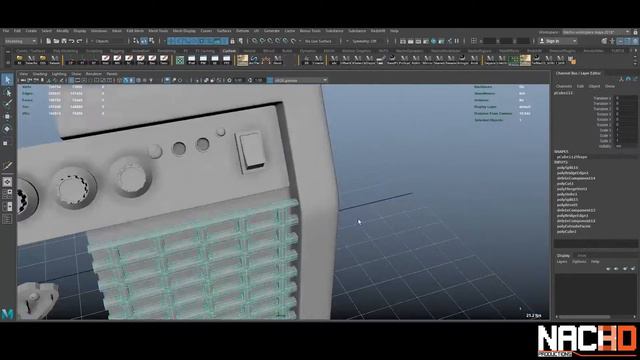Toggle snap to curves
The image size is (640, 360).
(x=262, y=41)
